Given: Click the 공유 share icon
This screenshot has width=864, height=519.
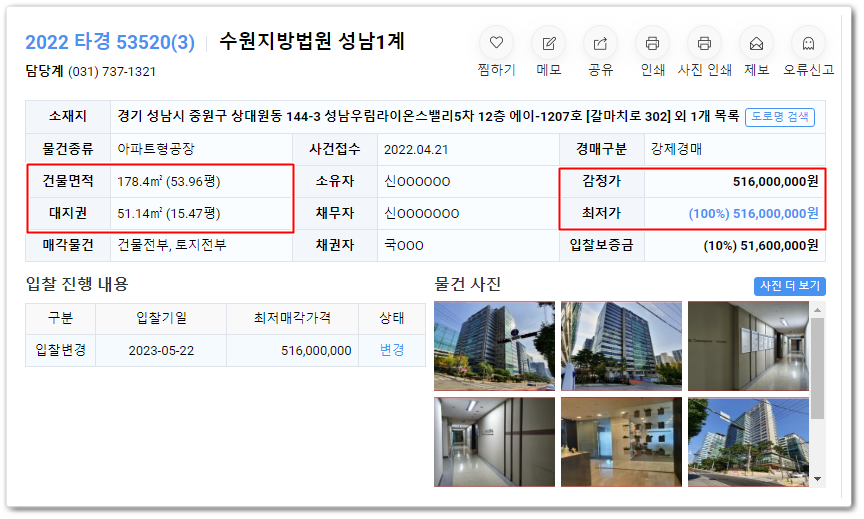Looking at the screenshot, I should click(x=601, y=43).
